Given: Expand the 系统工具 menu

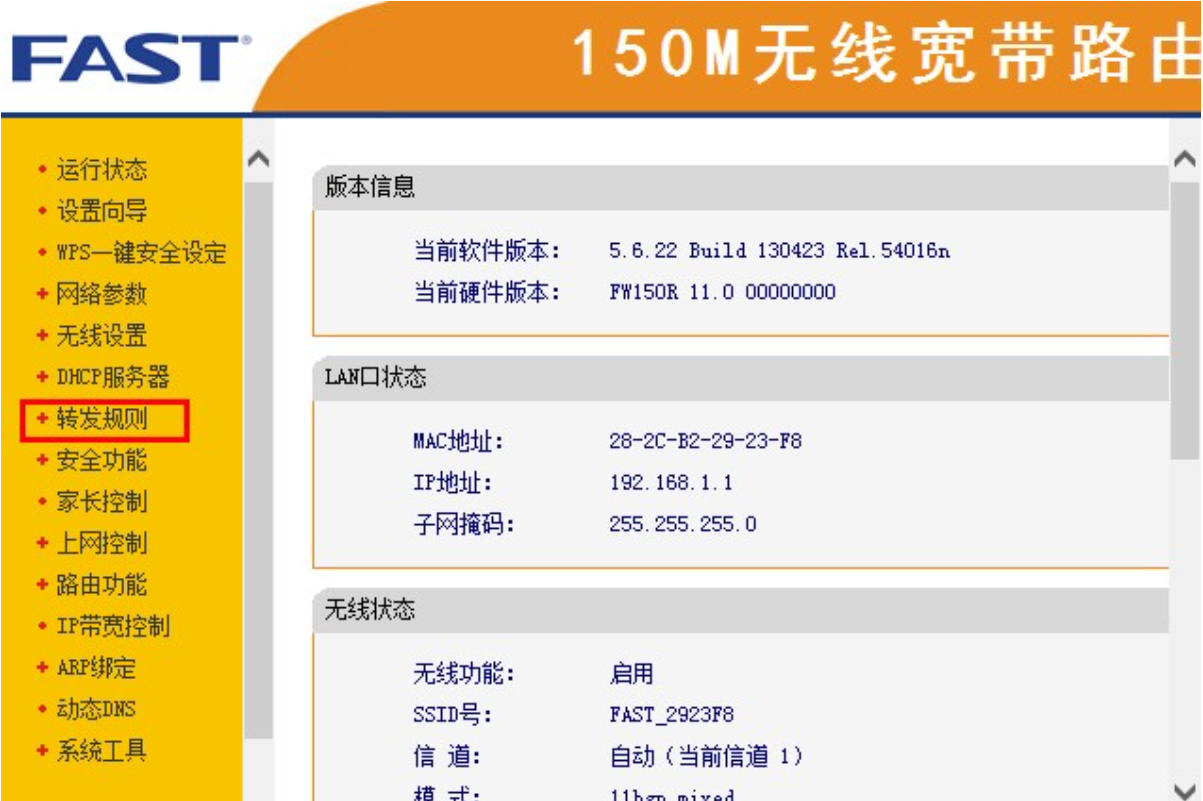Looking at the screenshot, I should pyautogui.click(x=101, y=751).
